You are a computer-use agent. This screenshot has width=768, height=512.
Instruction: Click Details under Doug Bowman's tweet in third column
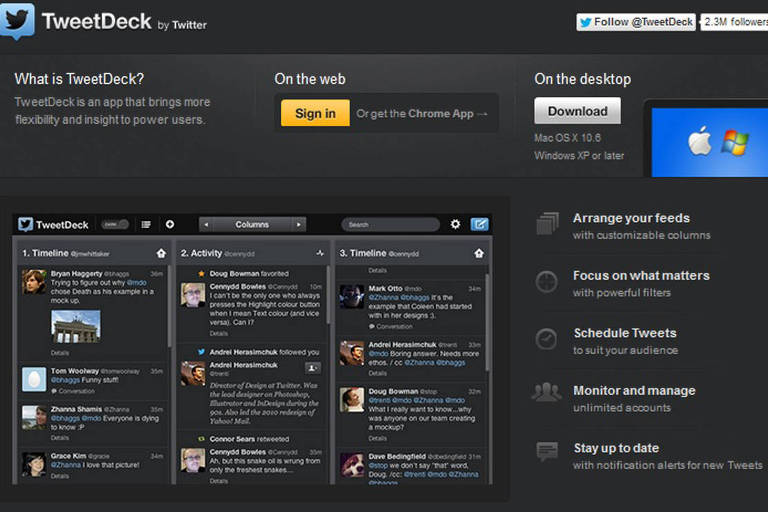tap(378, 439)
